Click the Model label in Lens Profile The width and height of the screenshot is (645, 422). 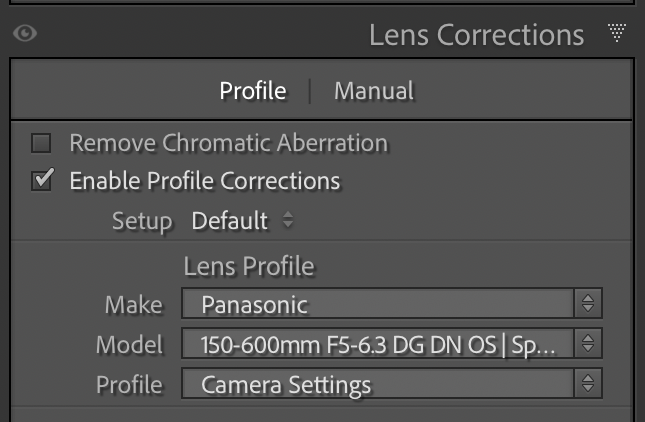click(129, 345)
